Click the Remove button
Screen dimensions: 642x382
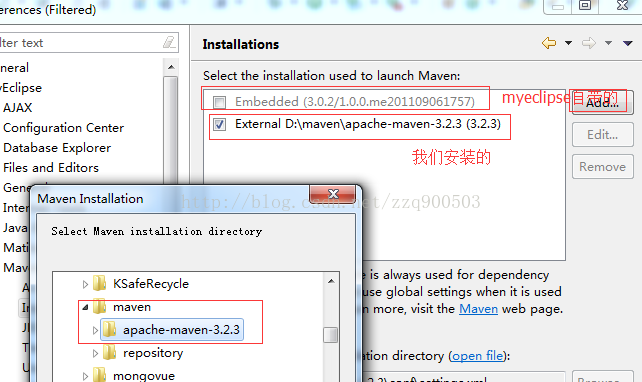click(x=602, y=167)
